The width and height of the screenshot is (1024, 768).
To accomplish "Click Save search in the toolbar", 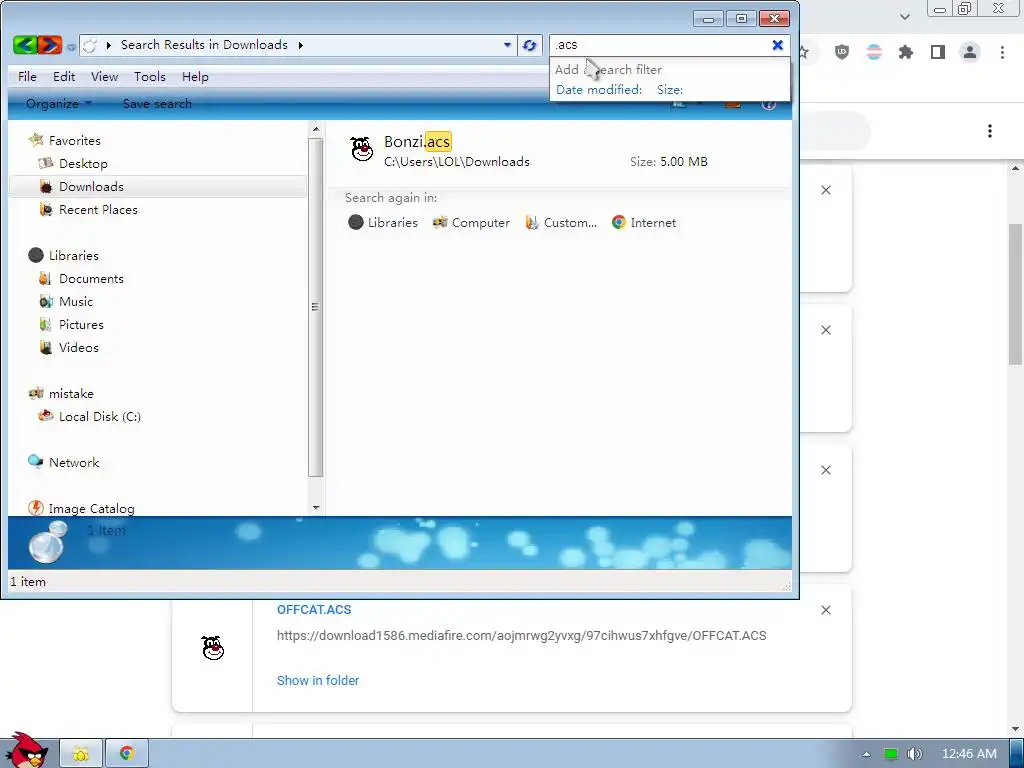I will [x=157, y=104].
